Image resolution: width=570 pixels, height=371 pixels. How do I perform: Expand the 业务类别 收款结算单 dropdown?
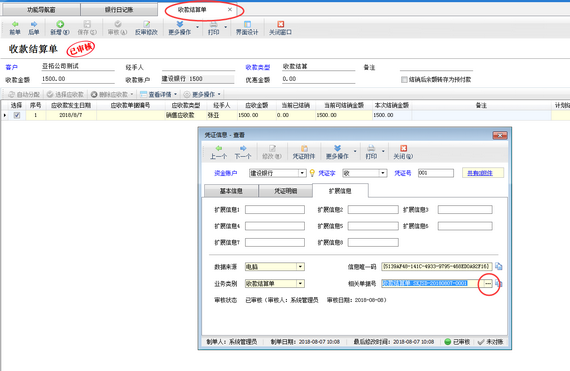point(300,283)
